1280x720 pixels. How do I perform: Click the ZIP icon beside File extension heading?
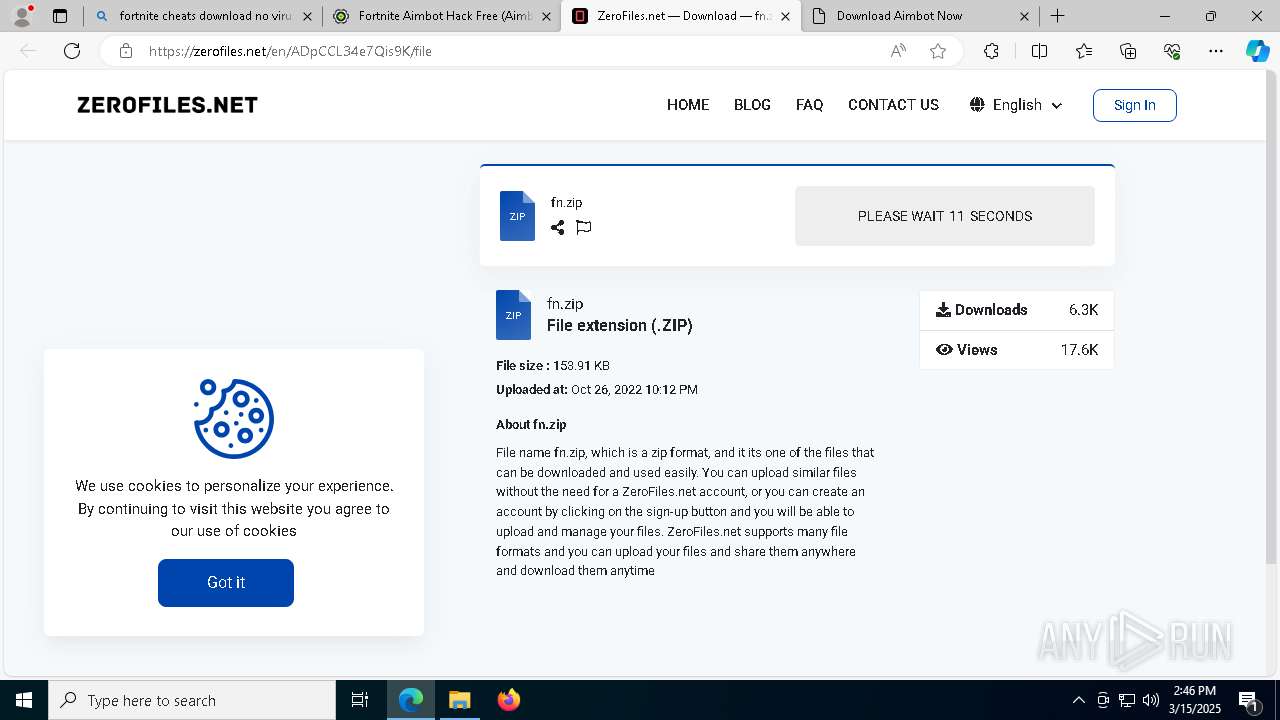pos(513,315)
